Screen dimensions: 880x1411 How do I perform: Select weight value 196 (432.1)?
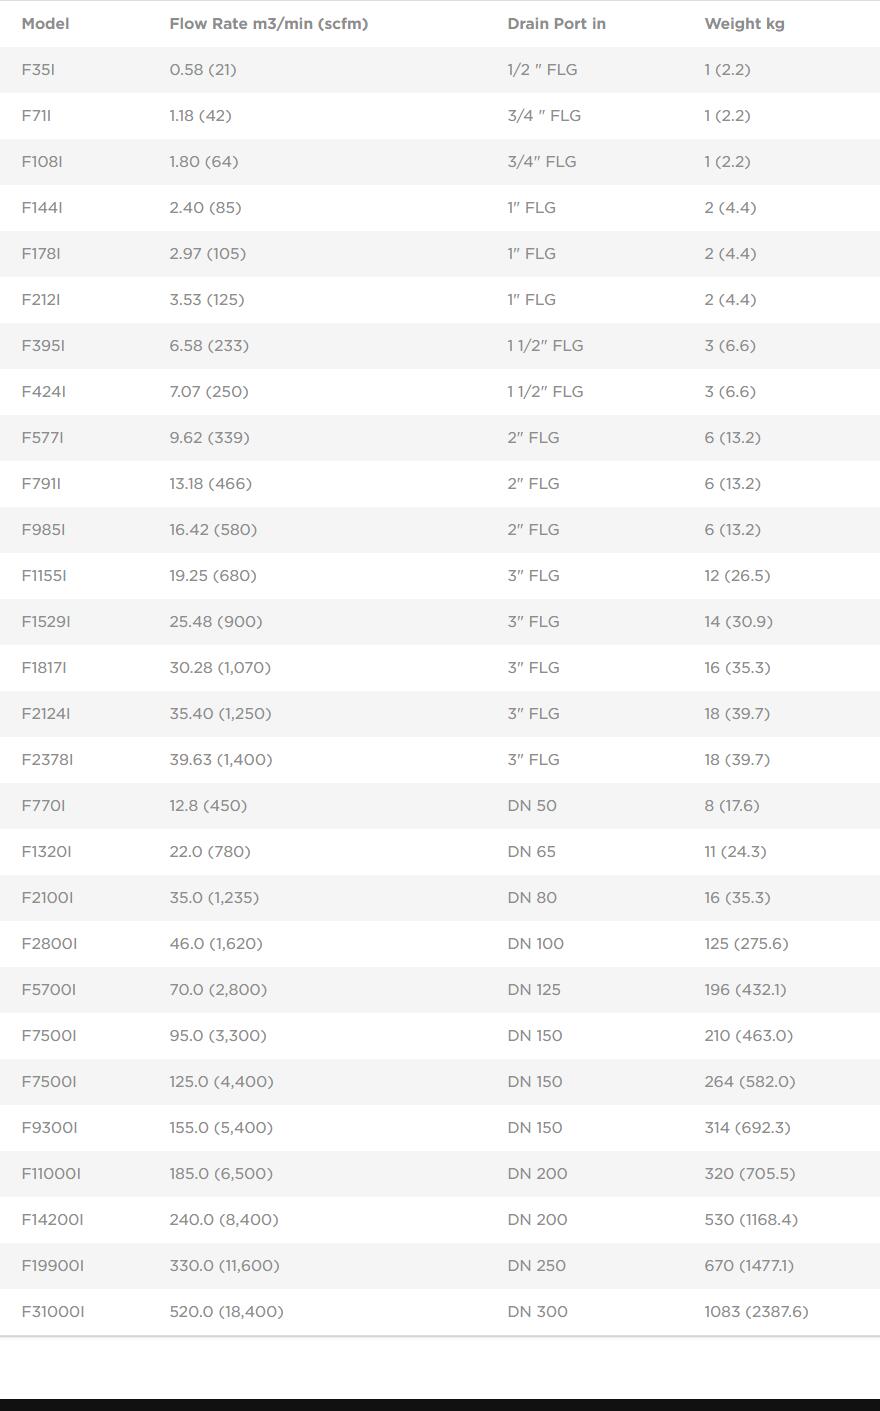click(745, 990)
